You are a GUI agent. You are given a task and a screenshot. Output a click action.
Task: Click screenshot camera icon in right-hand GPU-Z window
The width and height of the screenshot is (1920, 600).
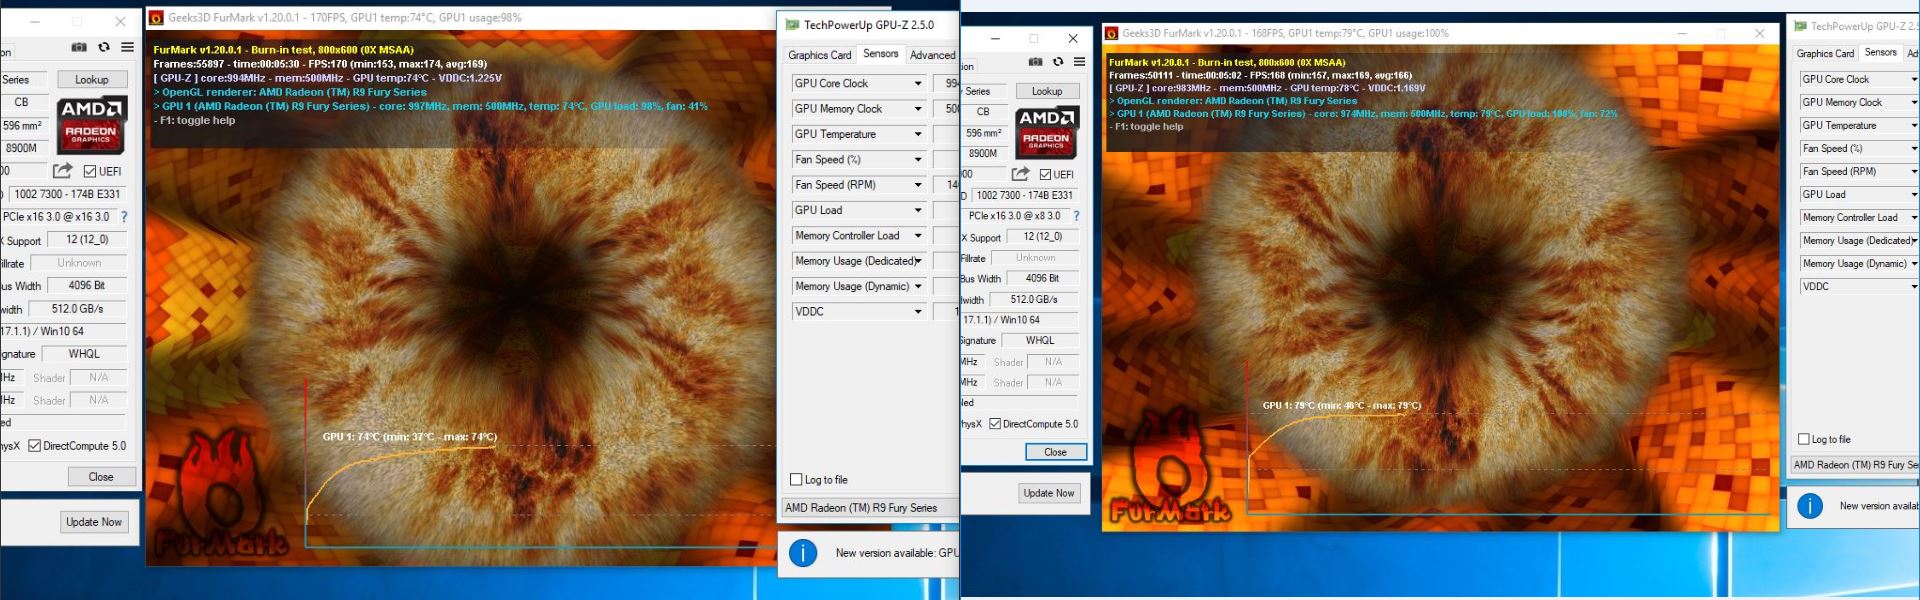pyautogui.click(x=1035, y=62)
